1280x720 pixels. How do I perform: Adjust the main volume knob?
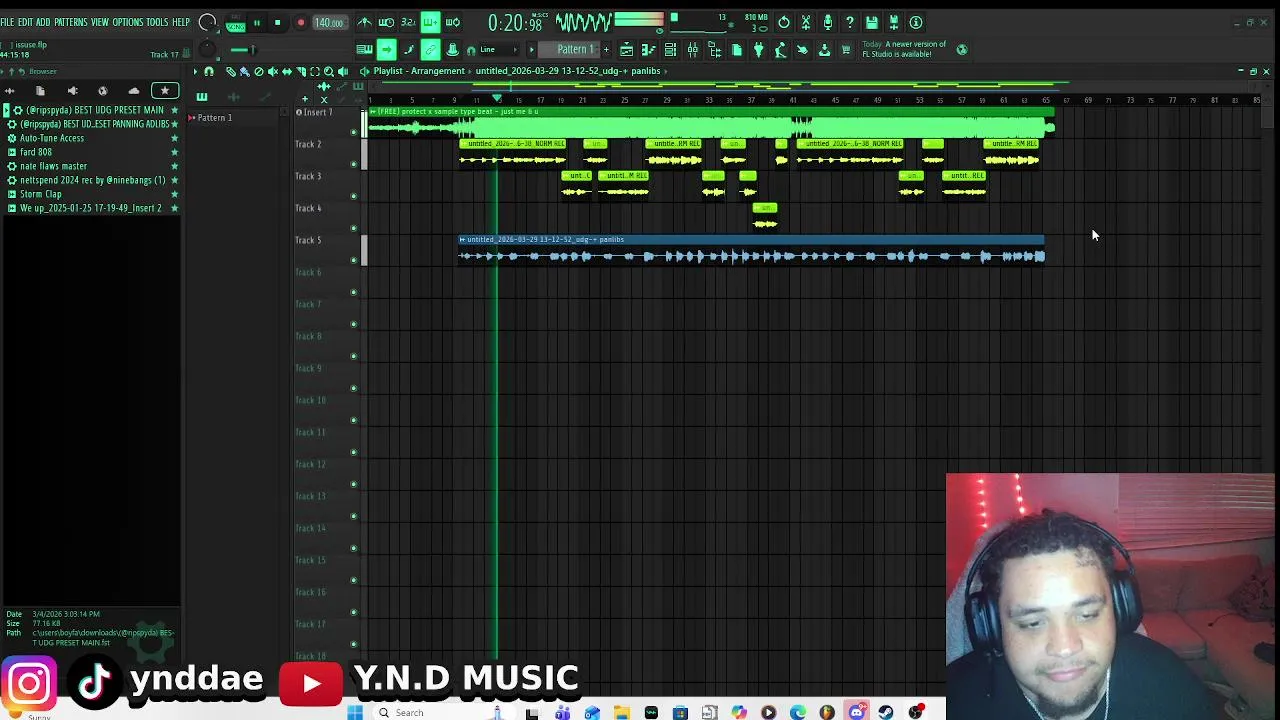coord(207,22)
